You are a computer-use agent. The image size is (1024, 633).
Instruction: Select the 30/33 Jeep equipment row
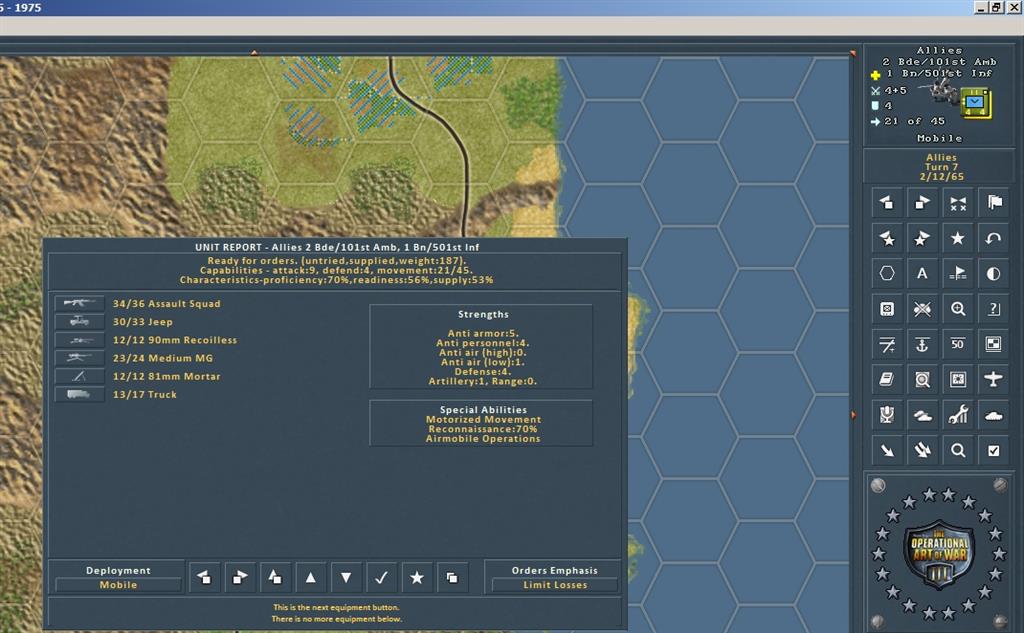pyautogui.click(x=142, y=322)
